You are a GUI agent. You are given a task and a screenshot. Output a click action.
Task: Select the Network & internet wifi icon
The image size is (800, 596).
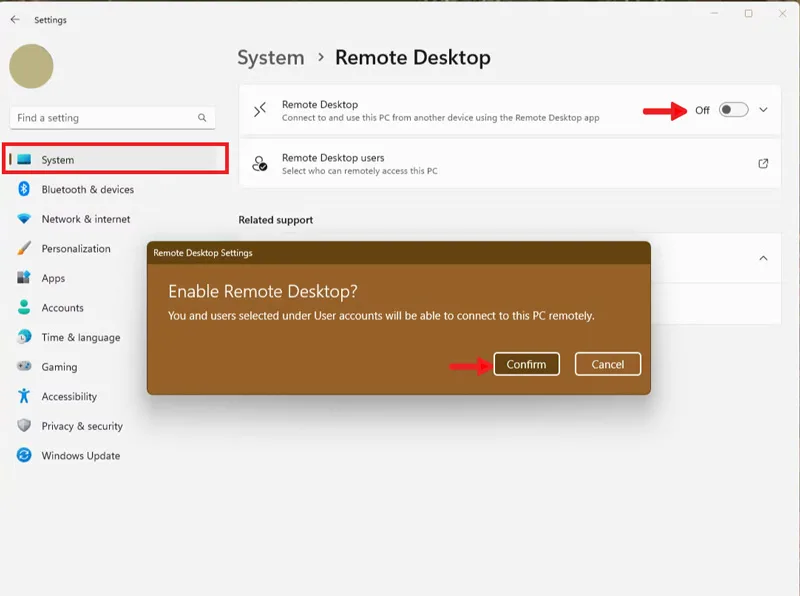pyautogui.click(x=24, y=219)
